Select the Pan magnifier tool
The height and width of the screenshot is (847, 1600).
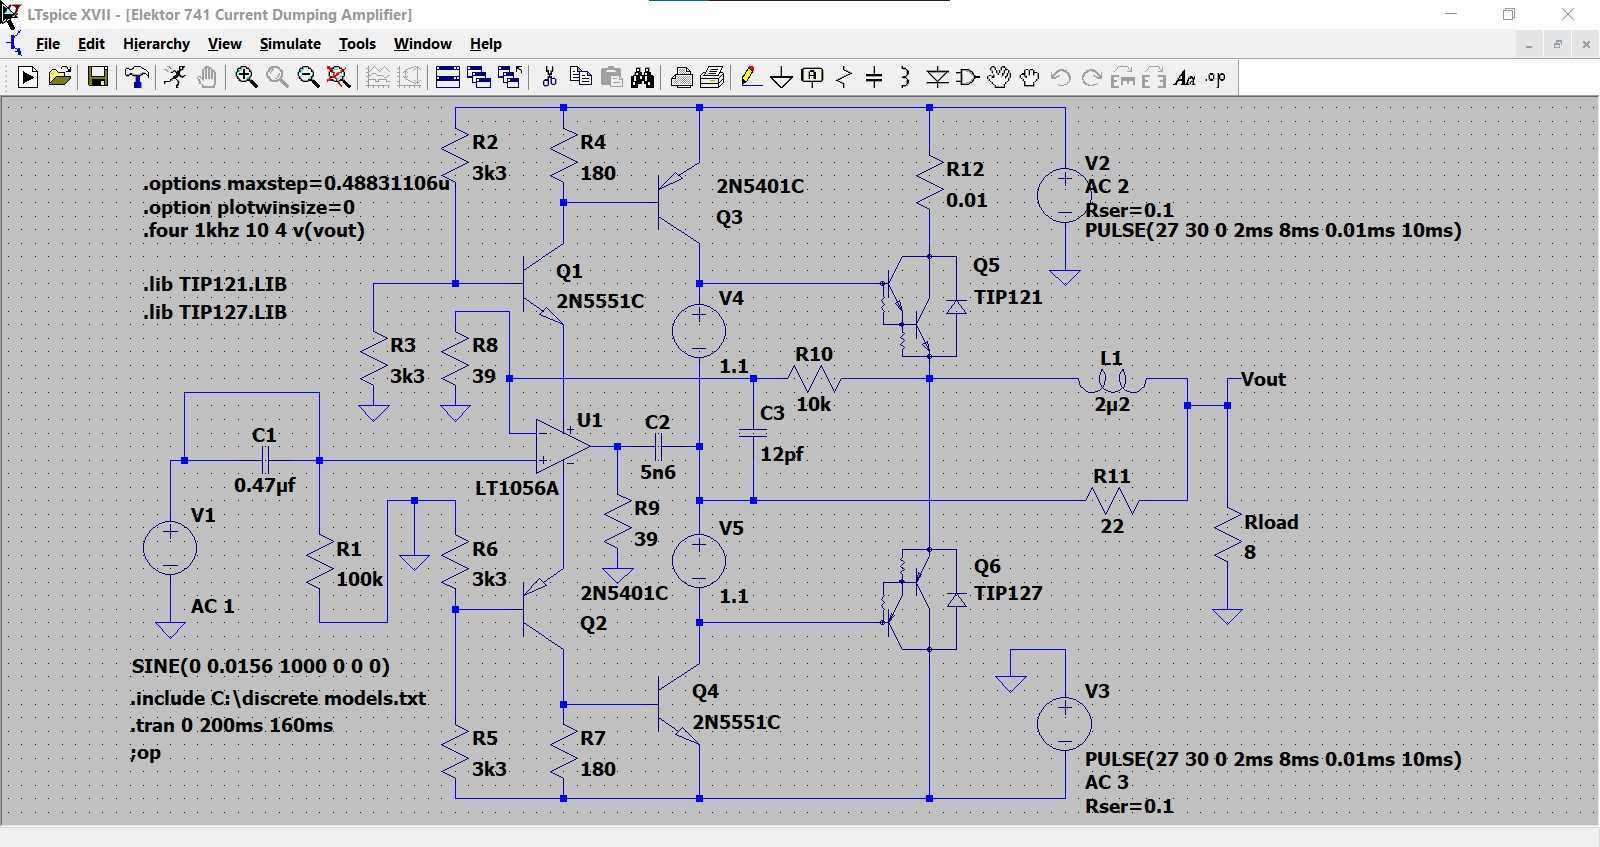(x=277, y=77)
